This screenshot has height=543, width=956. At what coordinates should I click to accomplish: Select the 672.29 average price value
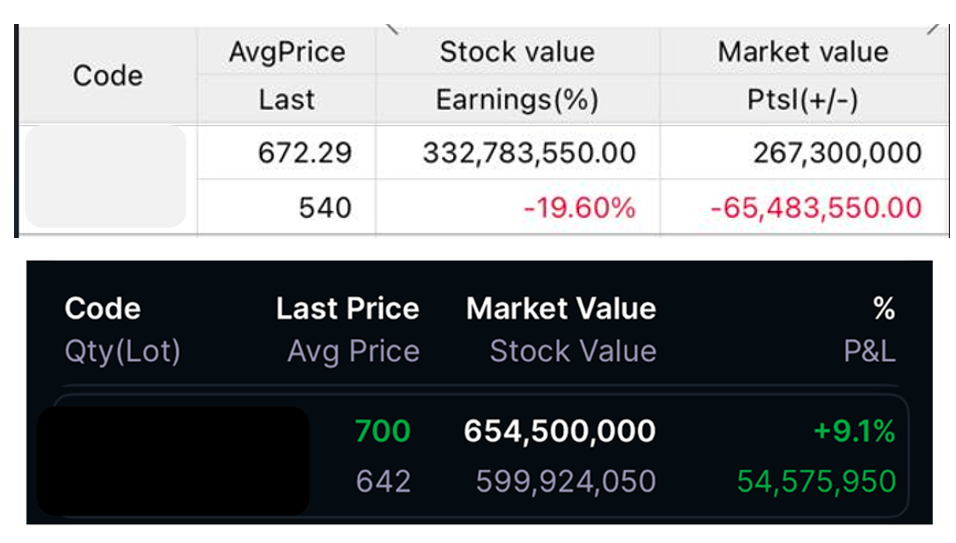(304, 153)
